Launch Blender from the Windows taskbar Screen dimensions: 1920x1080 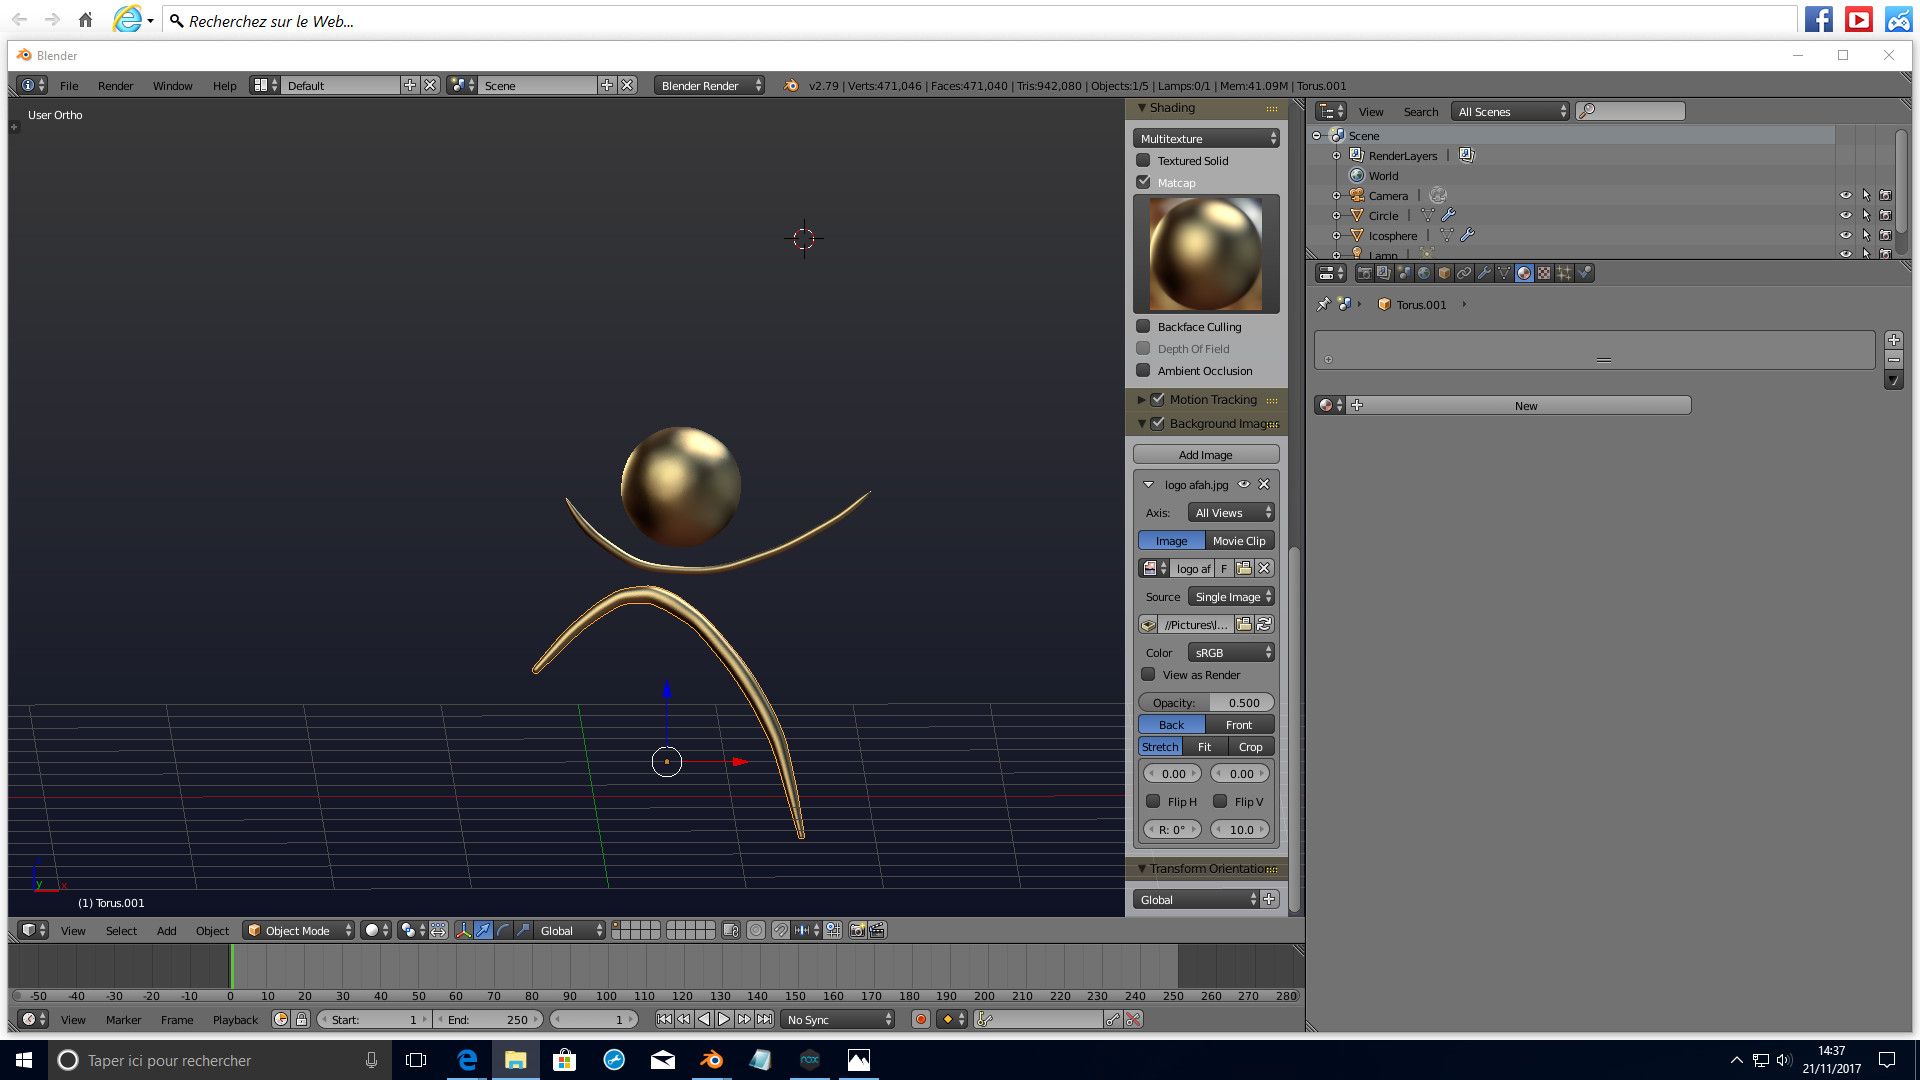click(x=712, y=1060)
